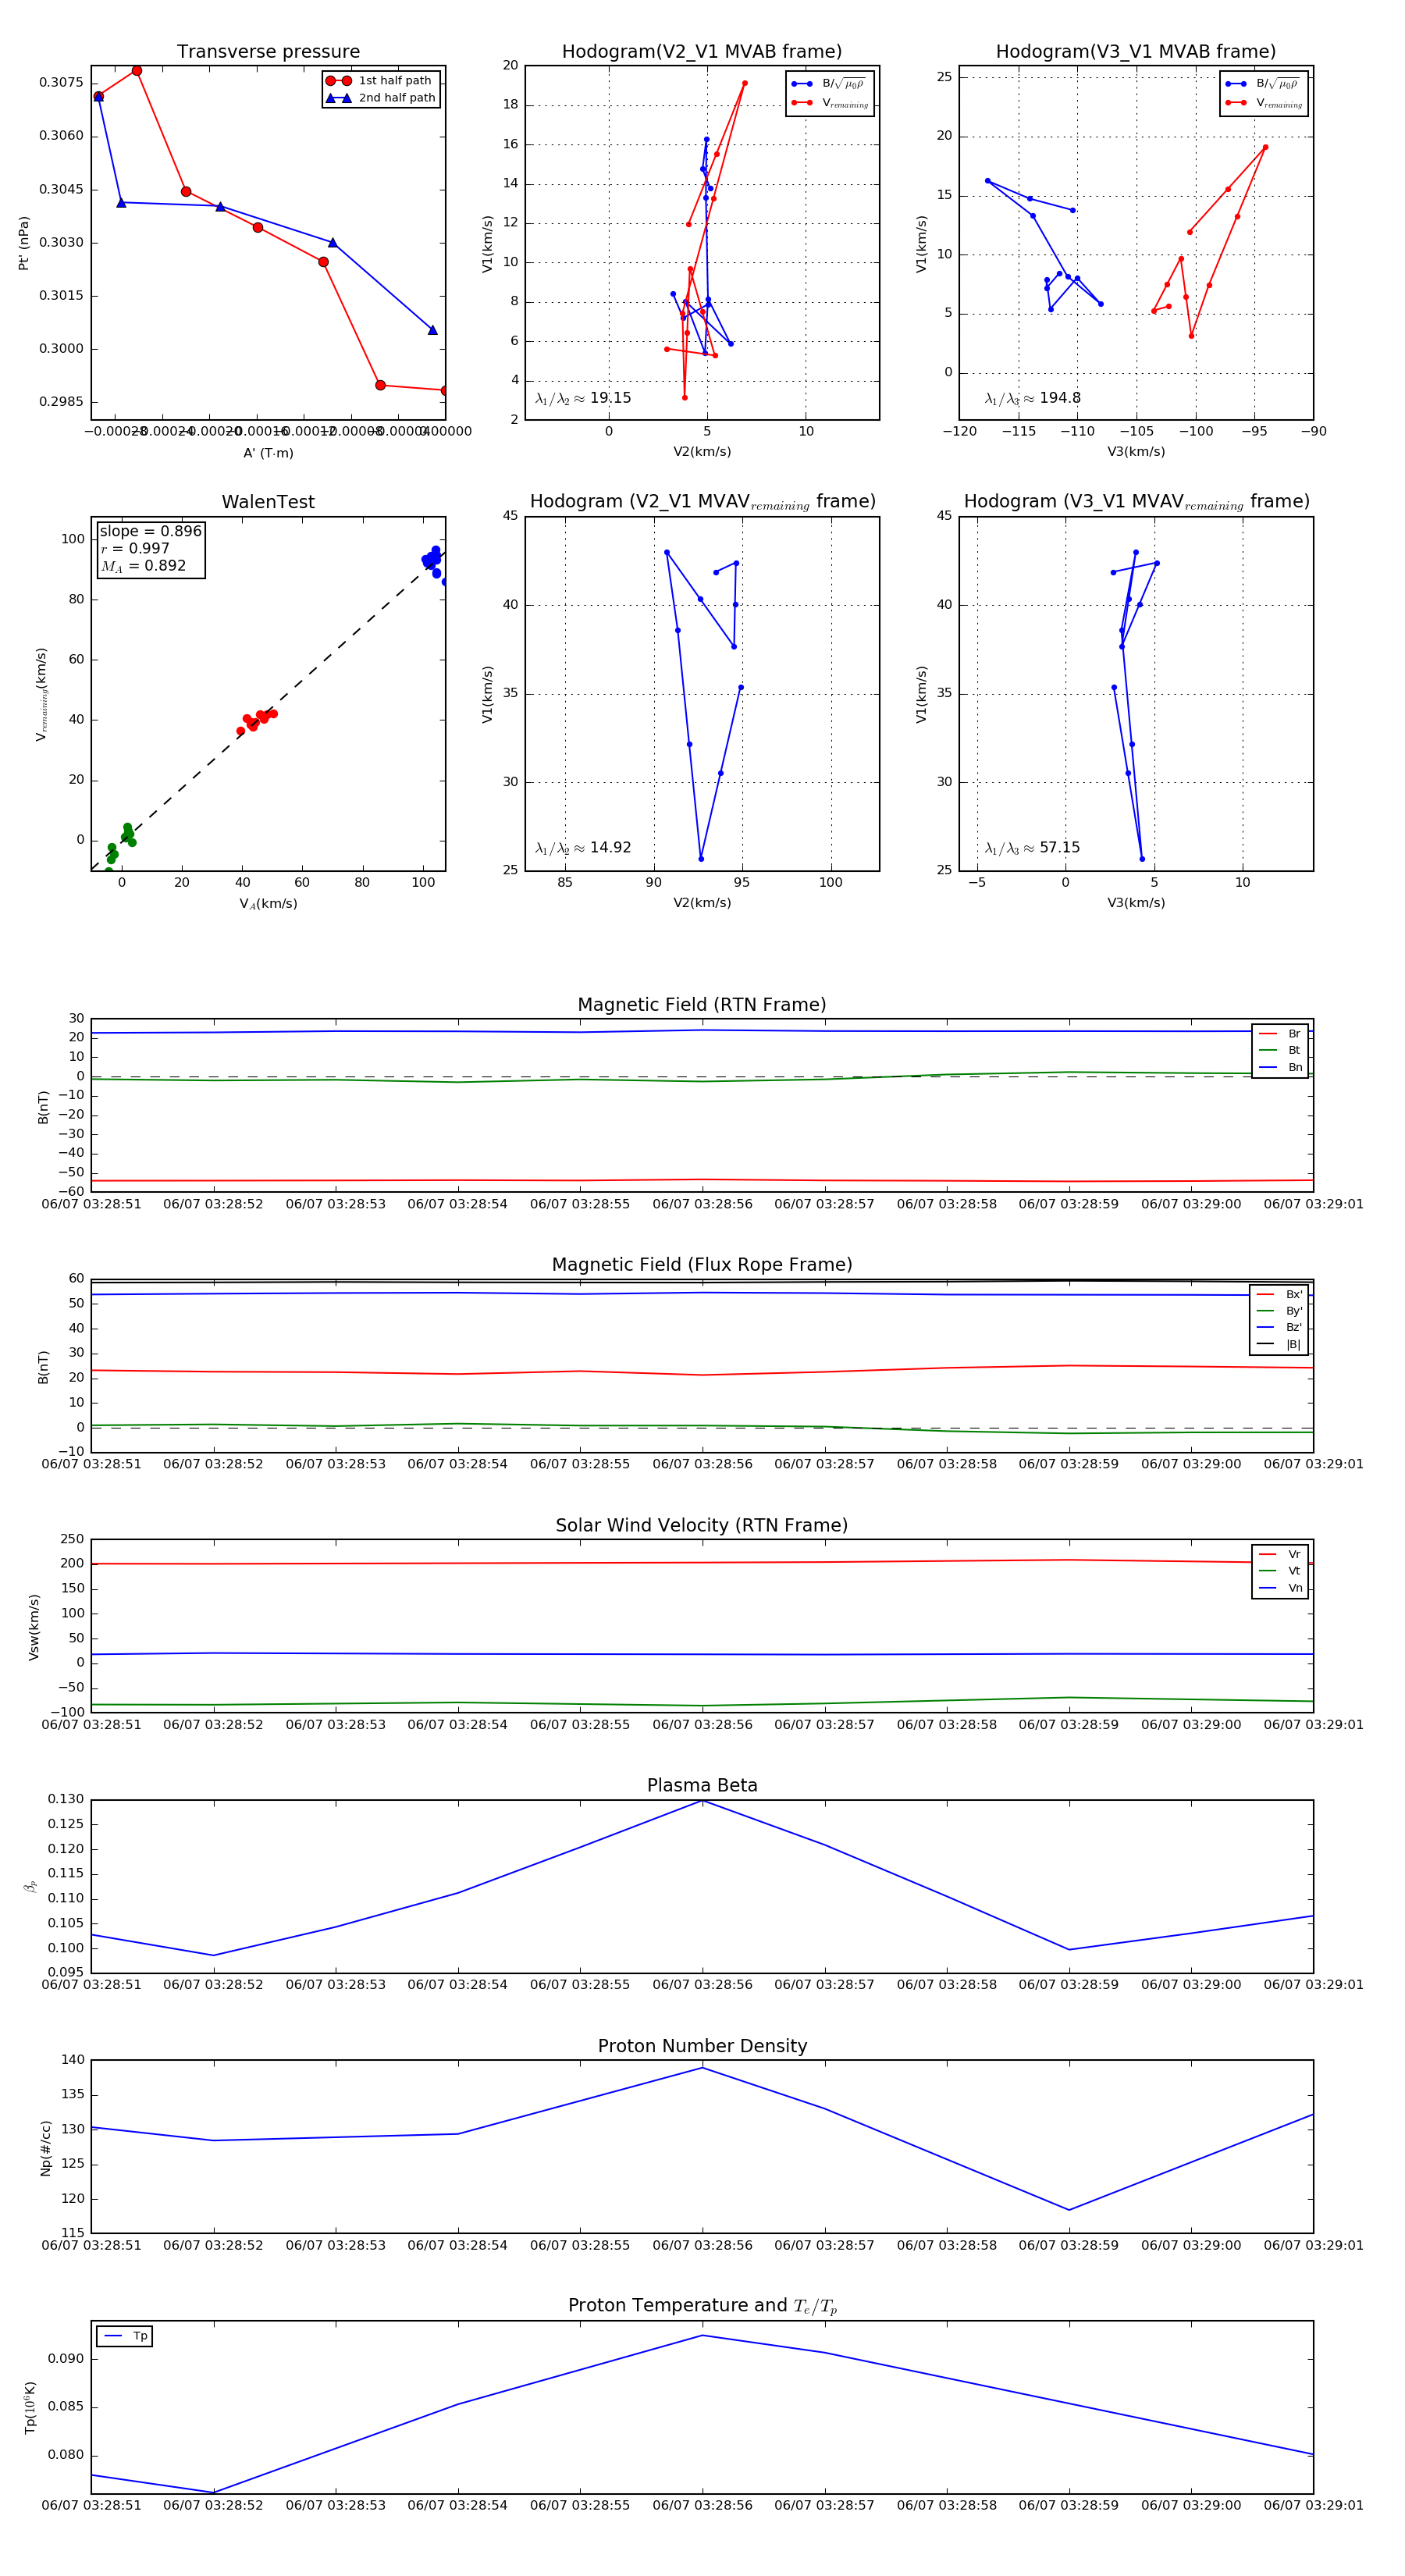Click the "Np(#/cc)" y-axis label
The image size is (1405, 2576).
pos(45,2148)
